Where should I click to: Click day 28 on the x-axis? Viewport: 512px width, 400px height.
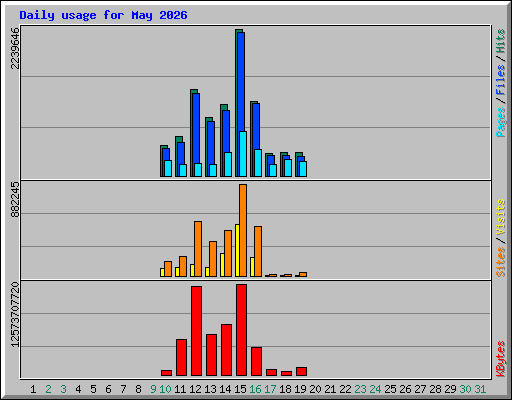(x=435, y=389)
